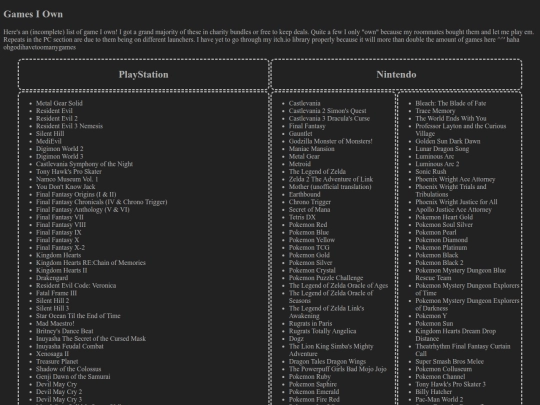
Task: Select 'Namco Museum Vol. 1'
Action: coord(67,179)
